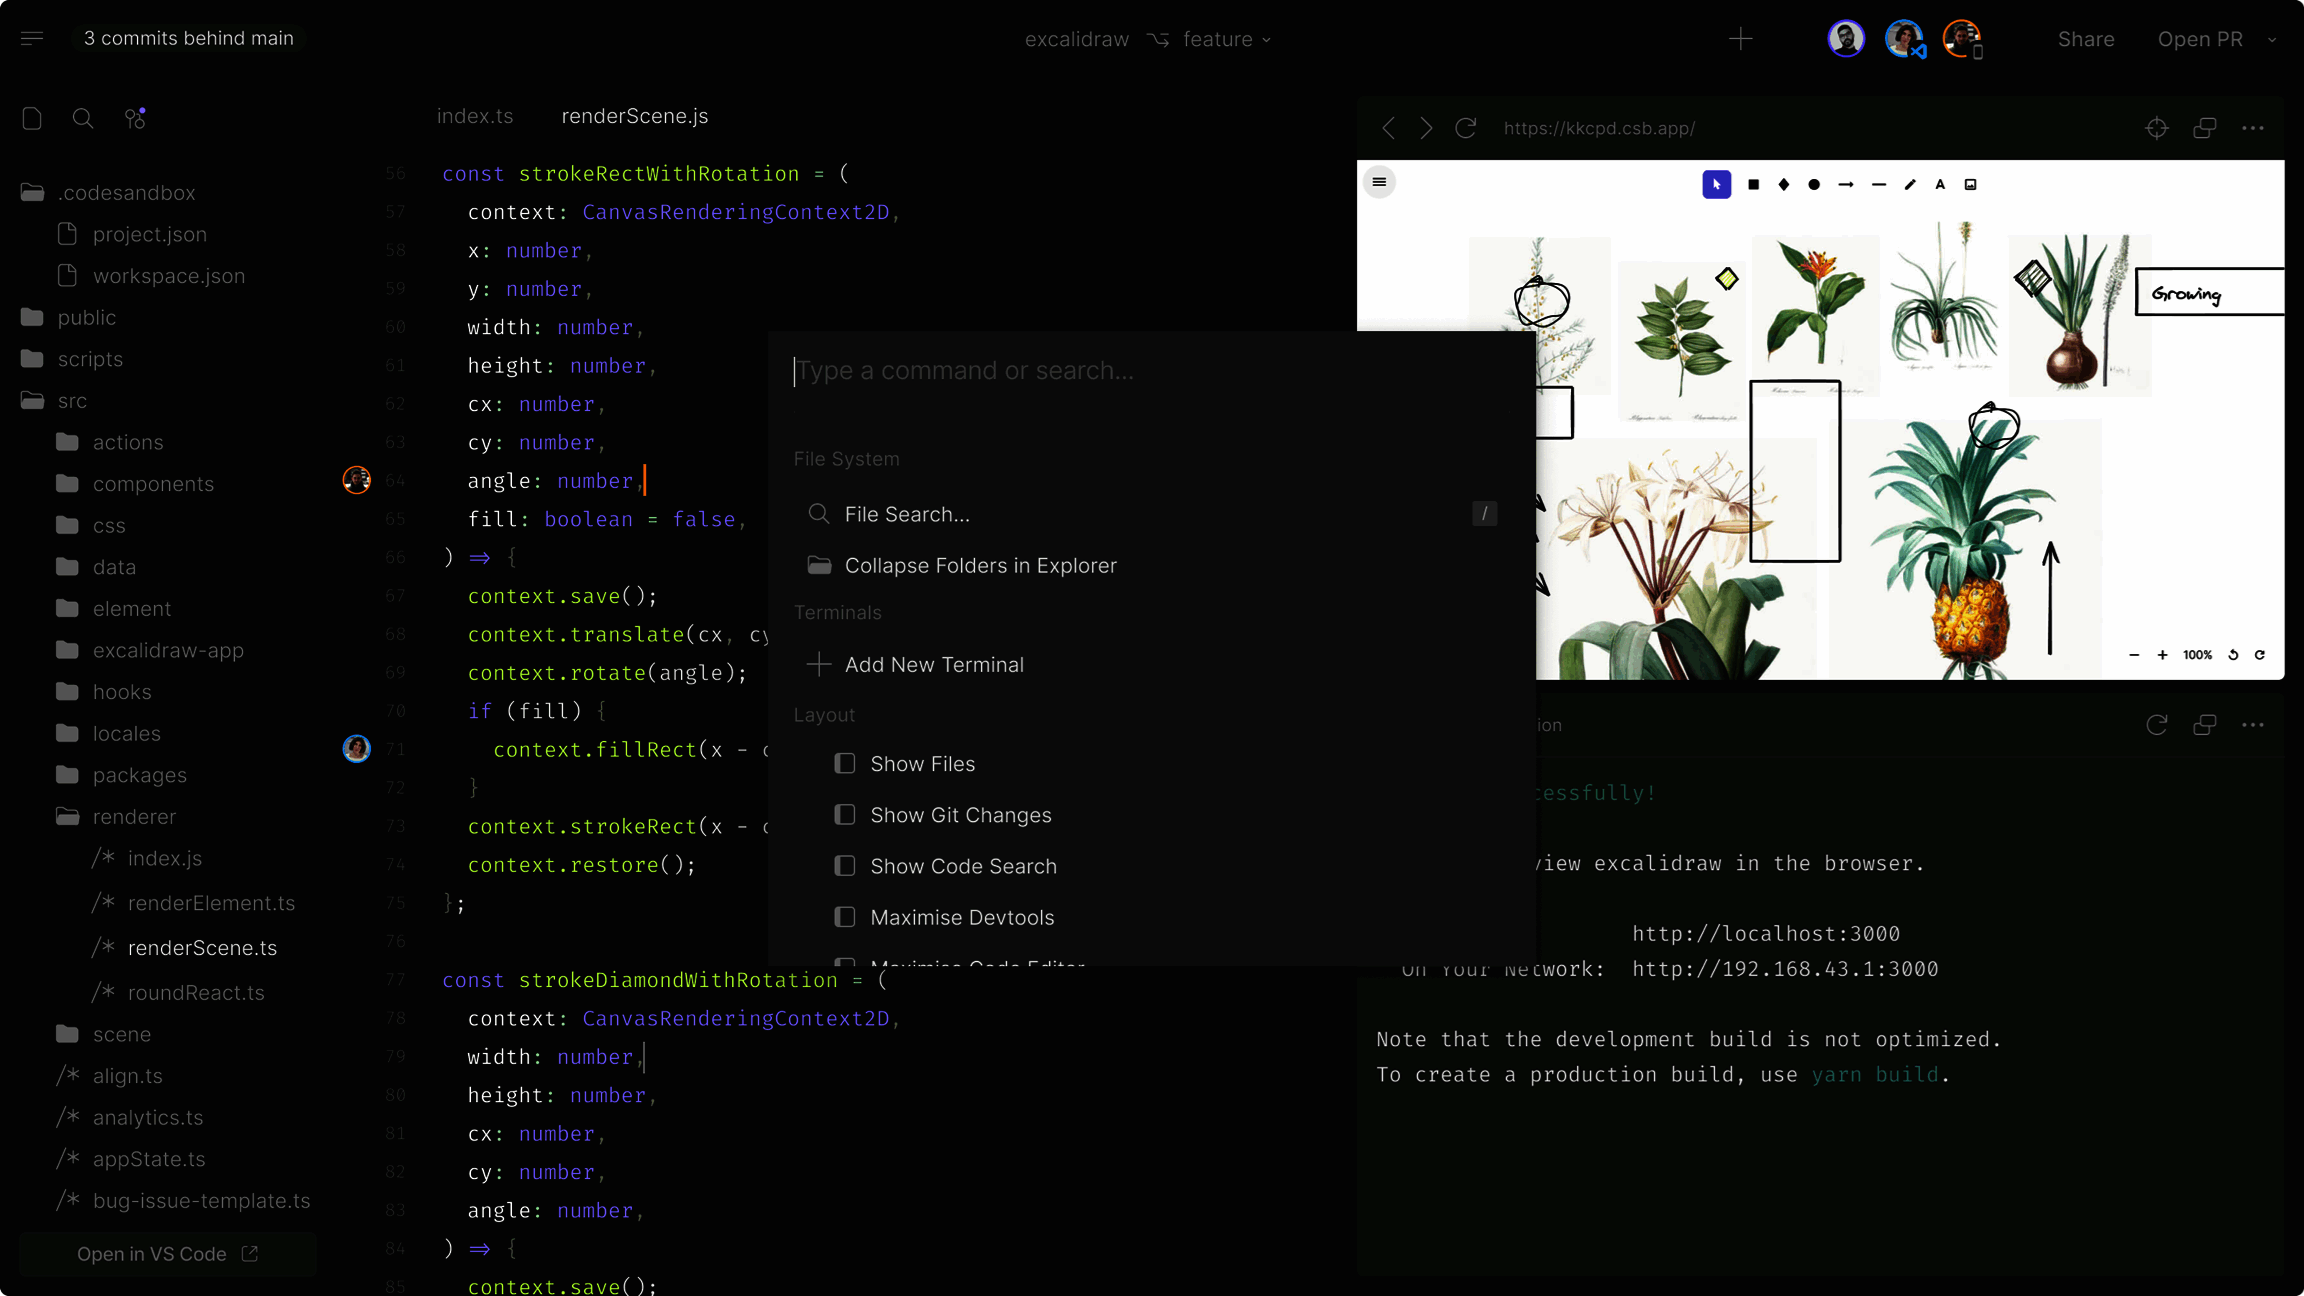
Task: Enable Maximise Devtools
Action: [845, 917]
